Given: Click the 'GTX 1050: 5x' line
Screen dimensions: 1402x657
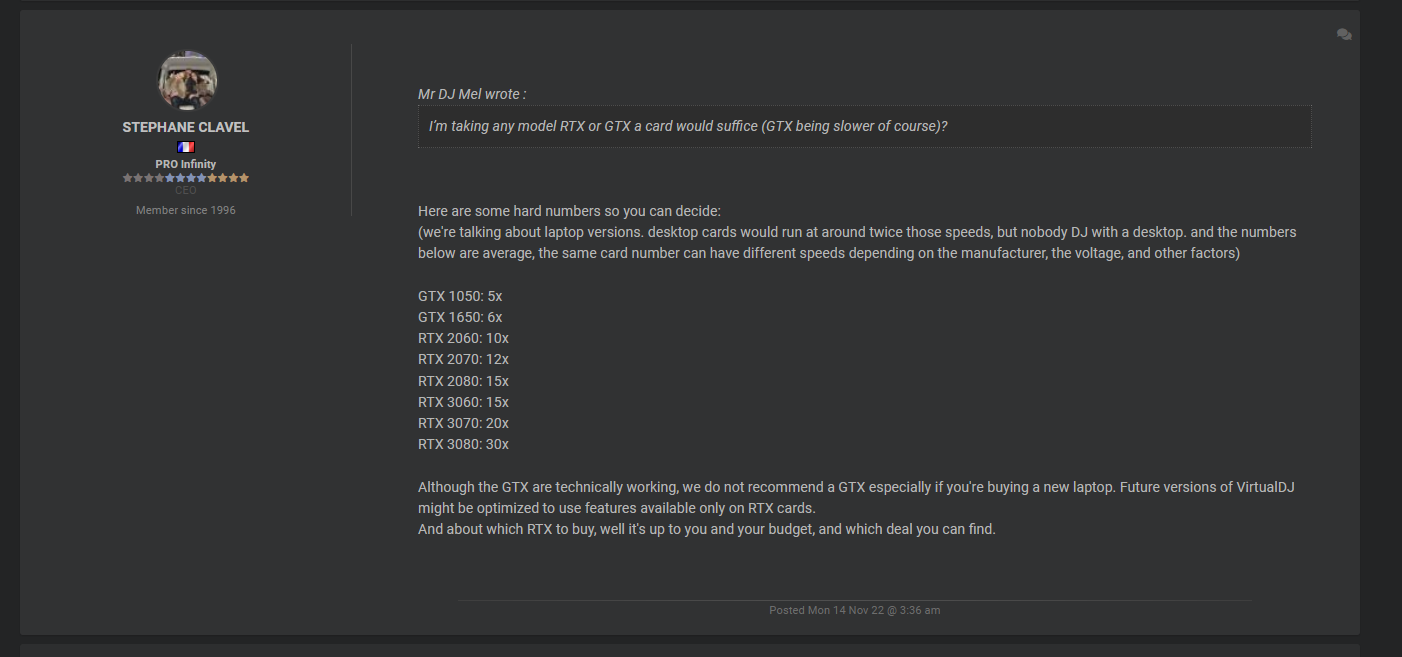Looking at the screenshot, I should point(460,296).
